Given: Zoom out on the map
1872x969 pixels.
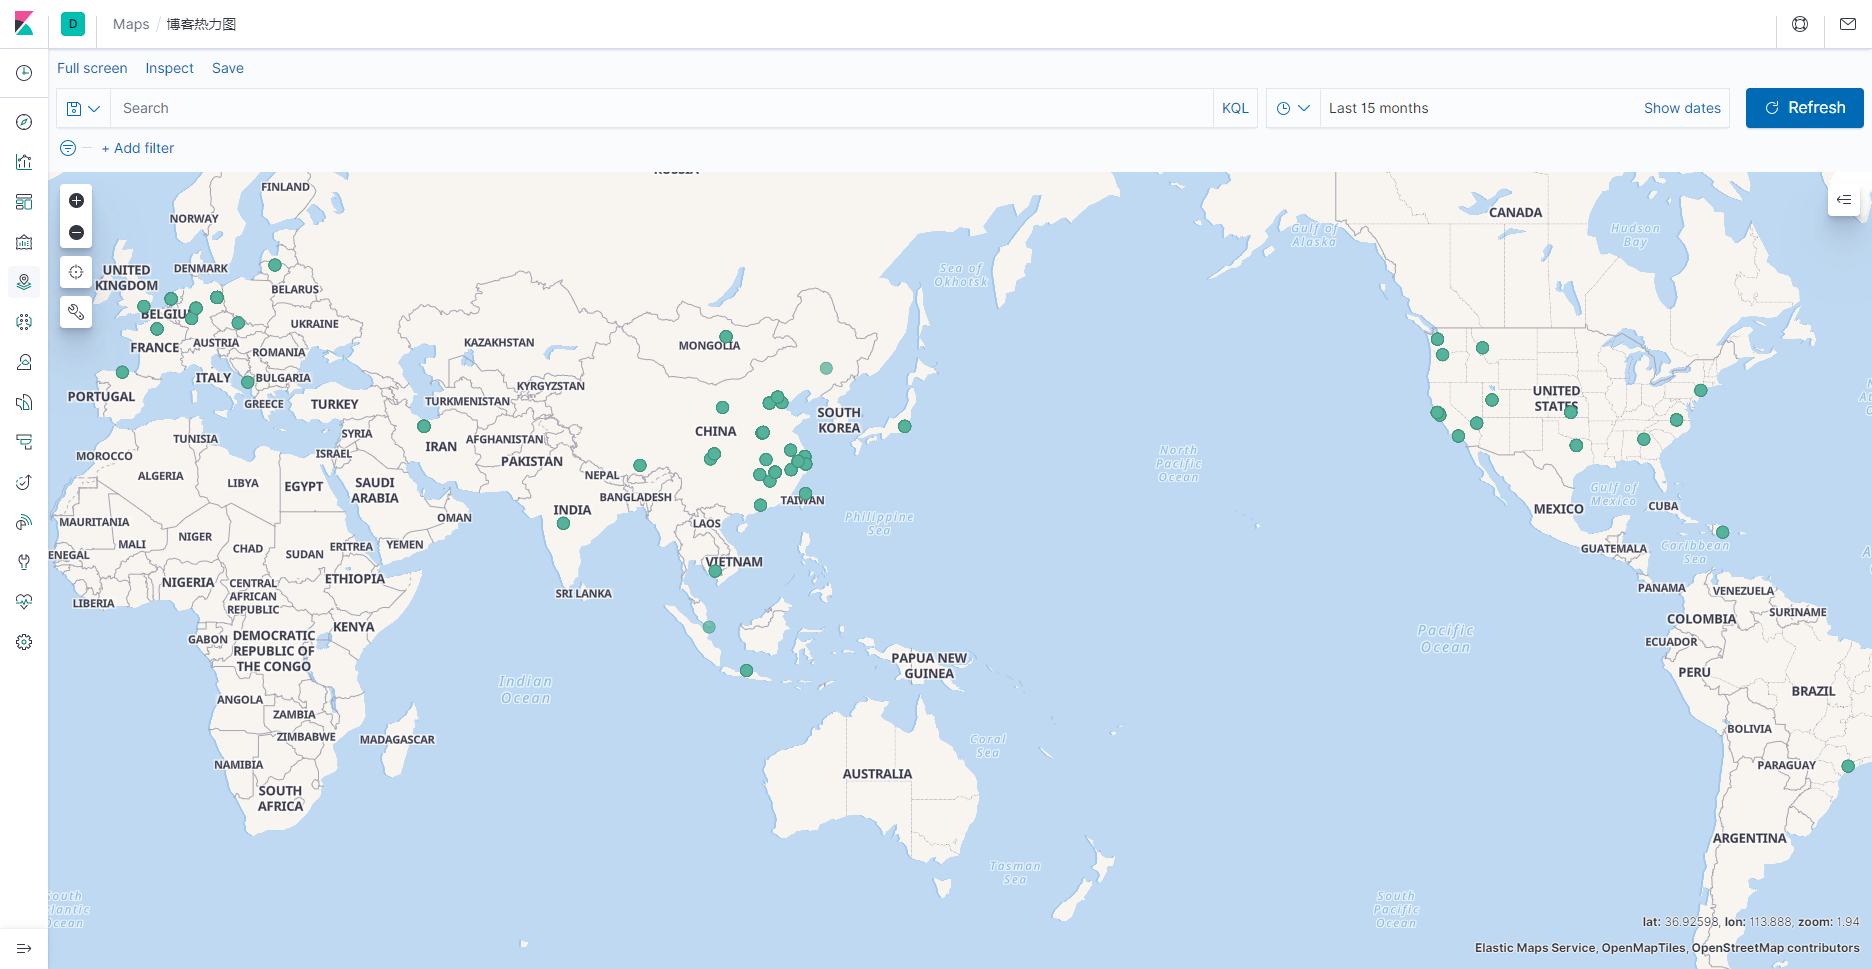Looking at the screenshot, I should [76, 232].
